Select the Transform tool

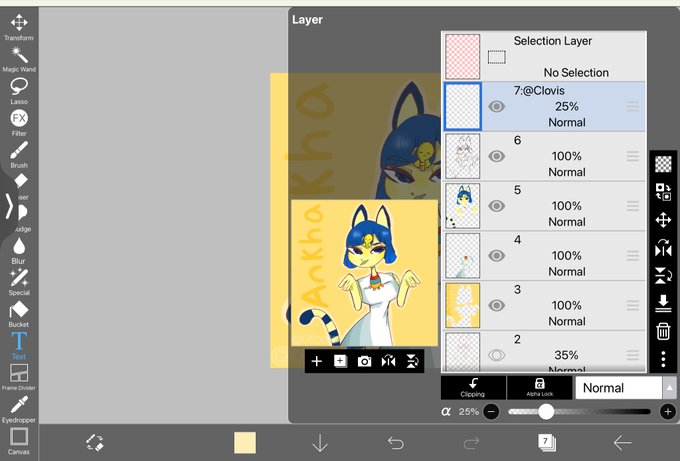pyautogui.click(x=19, y=27)
